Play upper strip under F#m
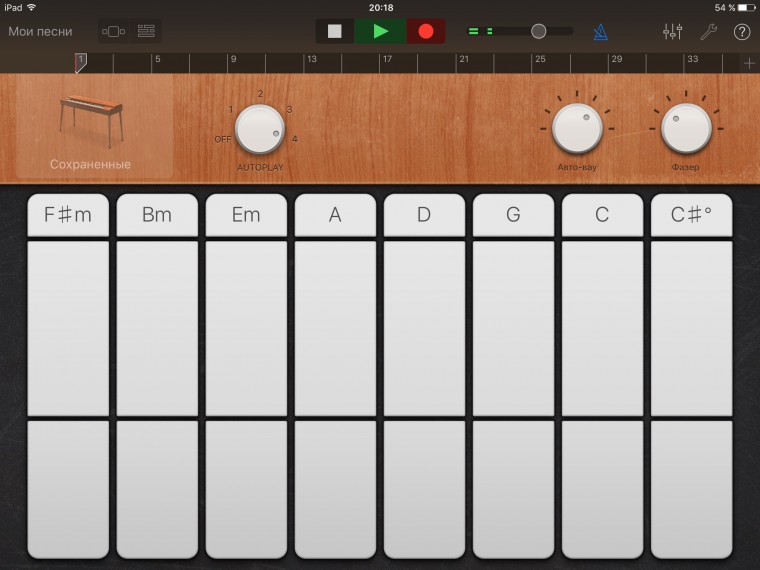 pos(68,328)
